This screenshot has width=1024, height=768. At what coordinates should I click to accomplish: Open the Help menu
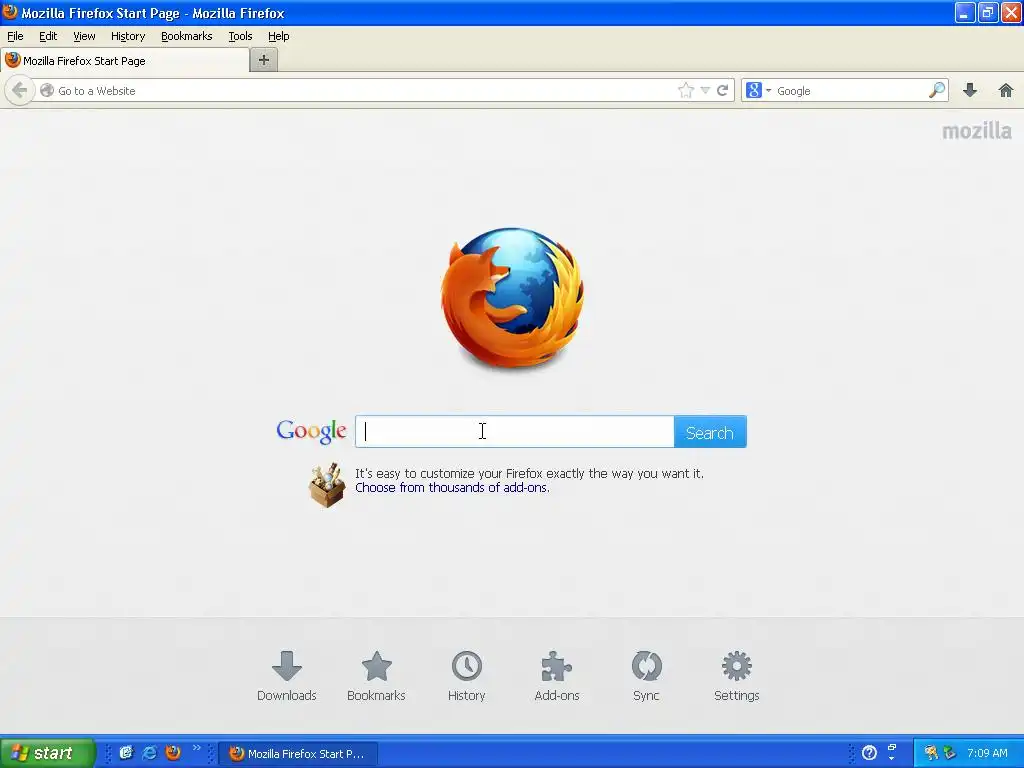[278, 36]
